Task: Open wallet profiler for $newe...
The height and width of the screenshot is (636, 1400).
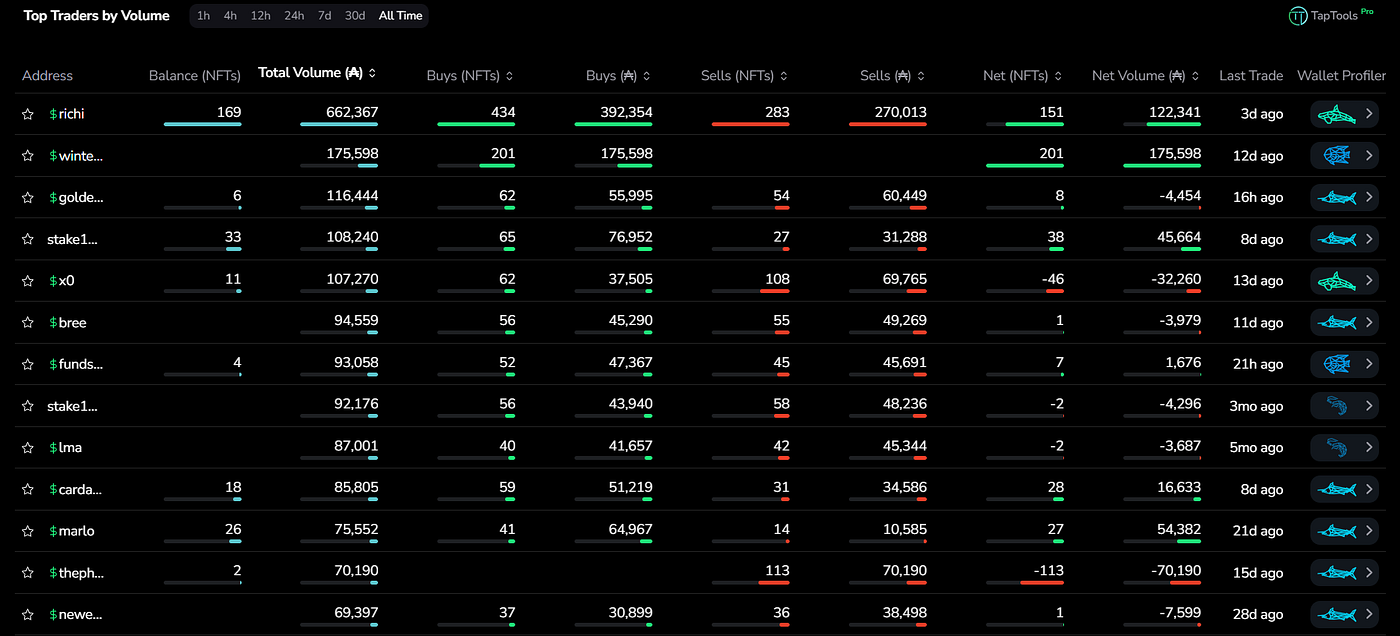Action: pyautogui.click(x=1345, y=615)
